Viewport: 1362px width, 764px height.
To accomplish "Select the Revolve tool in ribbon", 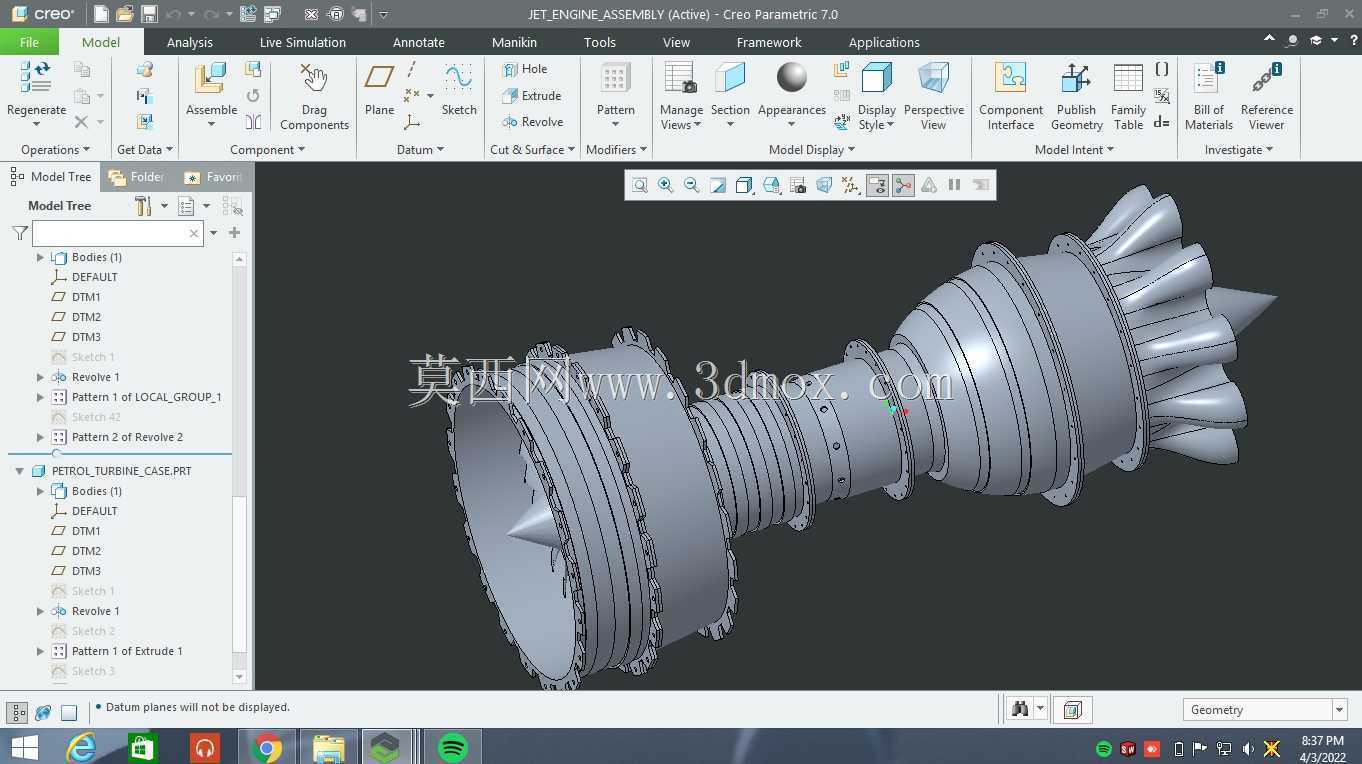I will click(x=532, y=122).
